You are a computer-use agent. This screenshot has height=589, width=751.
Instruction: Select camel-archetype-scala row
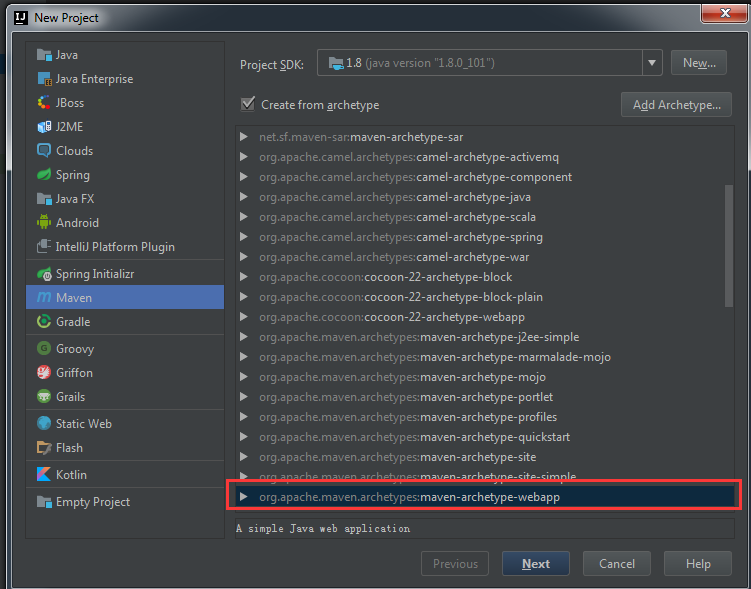pos(485,217)
